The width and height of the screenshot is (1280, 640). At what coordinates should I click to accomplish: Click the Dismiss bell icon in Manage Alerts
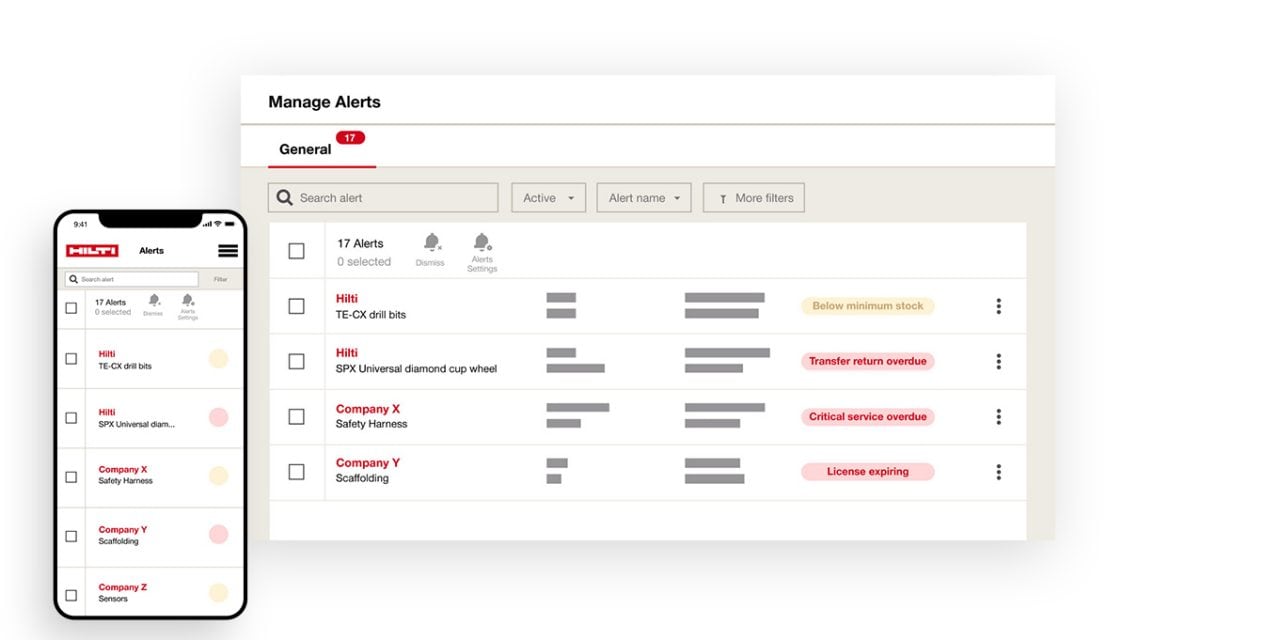tap(432, 242)
